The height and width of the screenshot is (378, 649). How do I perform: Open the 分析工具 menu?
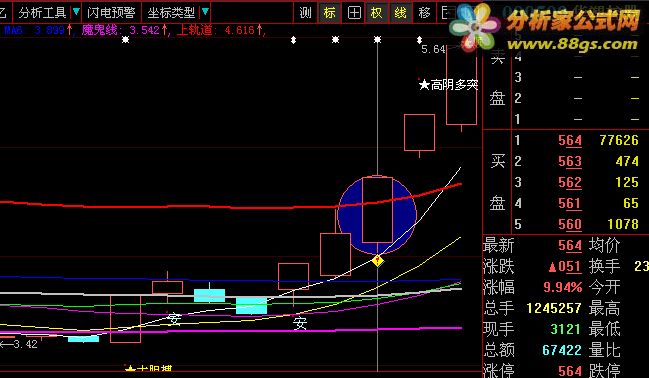pyautogui.click(x=42, y=12)
